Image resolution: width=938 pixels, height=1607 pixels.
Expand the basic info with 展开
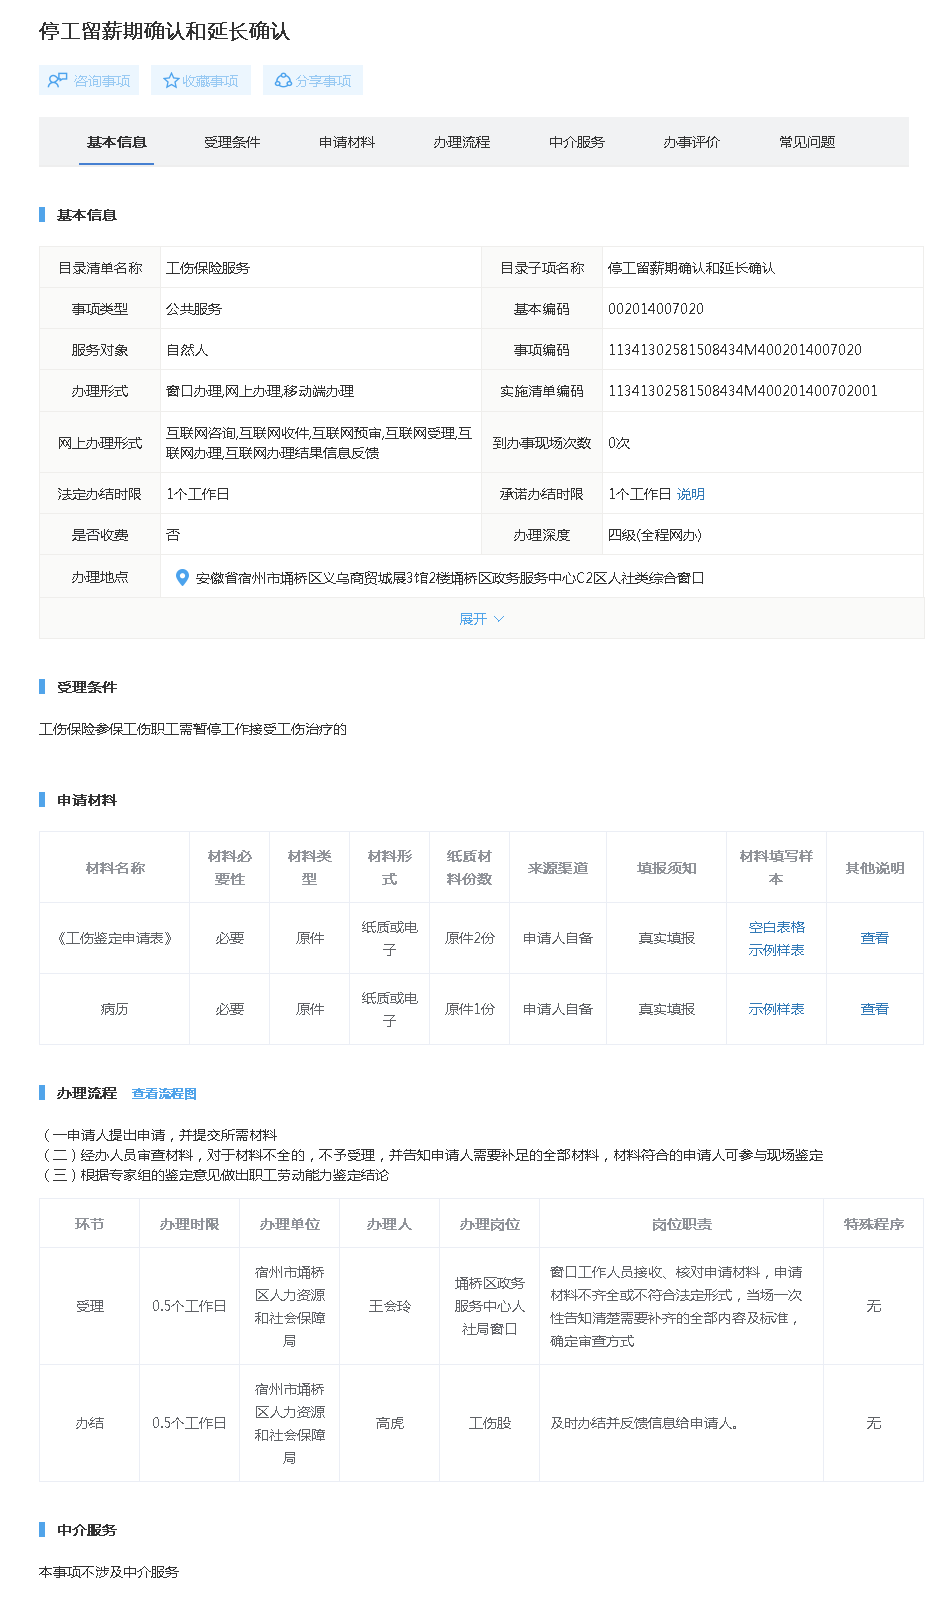tap(481, 619)
